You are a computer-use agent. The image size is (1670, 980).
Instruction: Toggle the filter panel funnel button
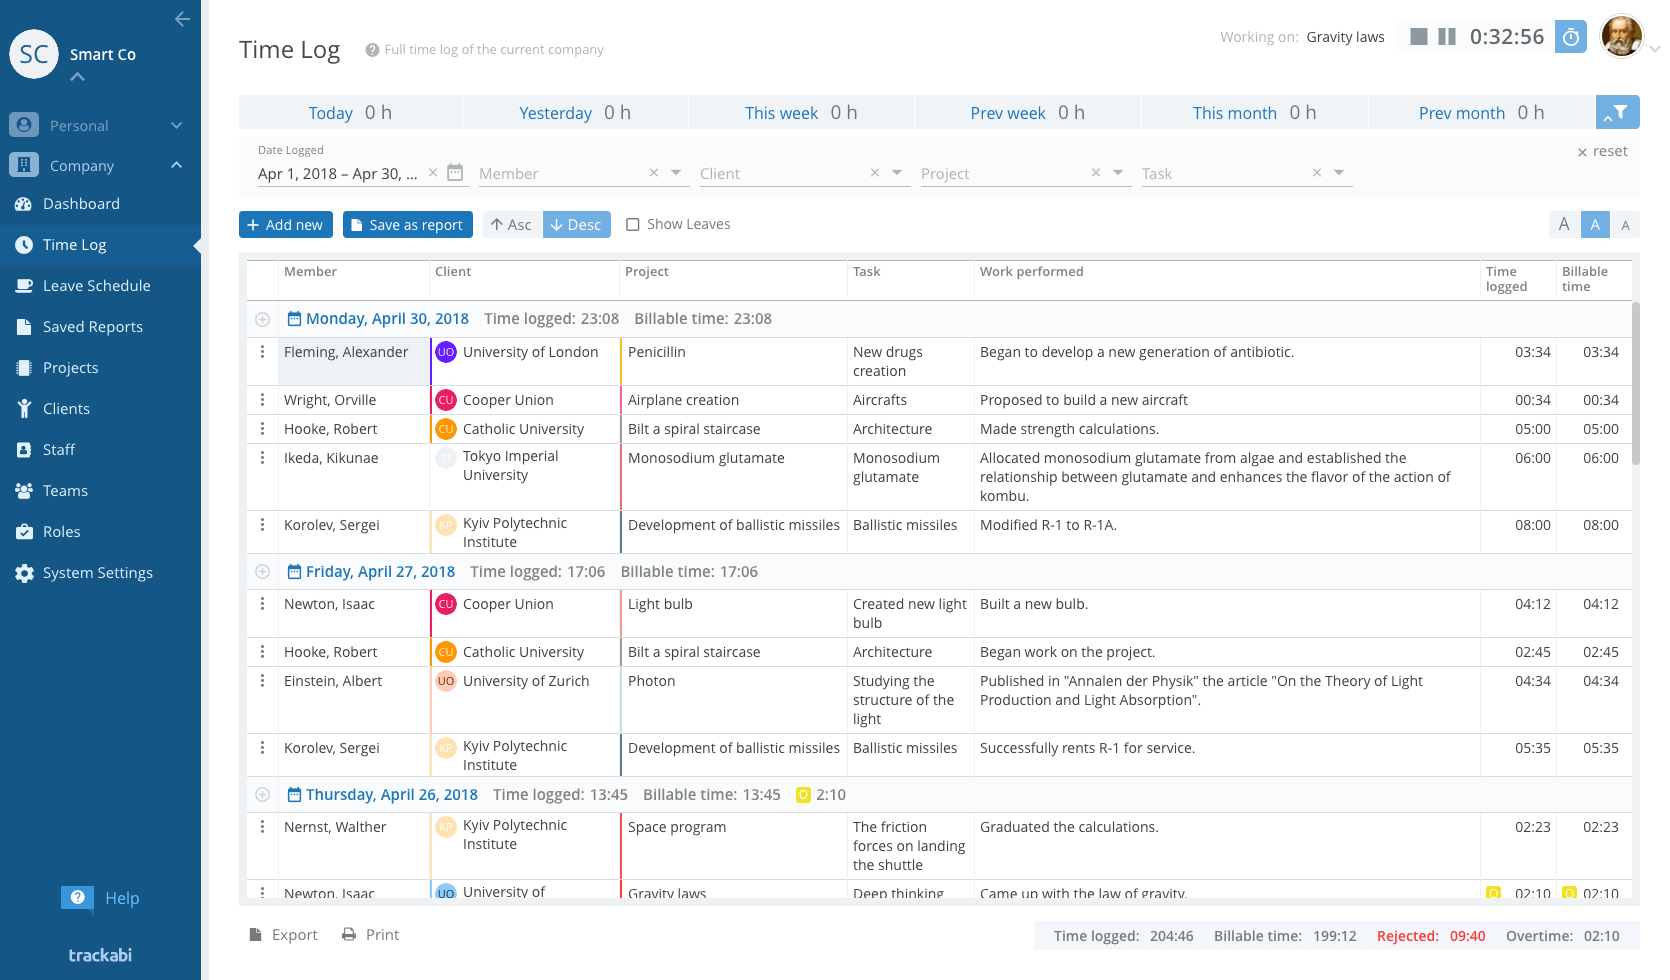[1618, 112]
